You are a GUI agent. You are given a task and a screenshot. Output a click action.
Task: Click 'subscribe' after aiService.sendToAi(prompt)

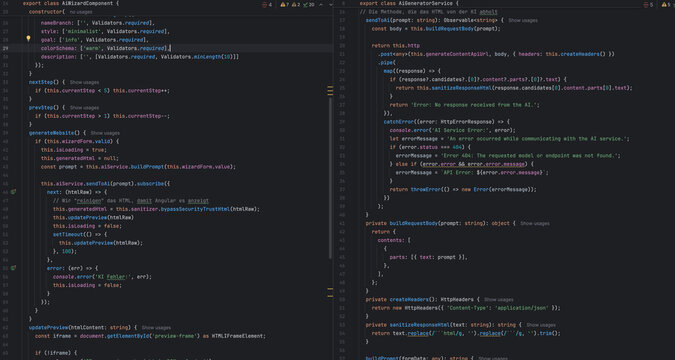pyautogui.click(x=150, y=183)
